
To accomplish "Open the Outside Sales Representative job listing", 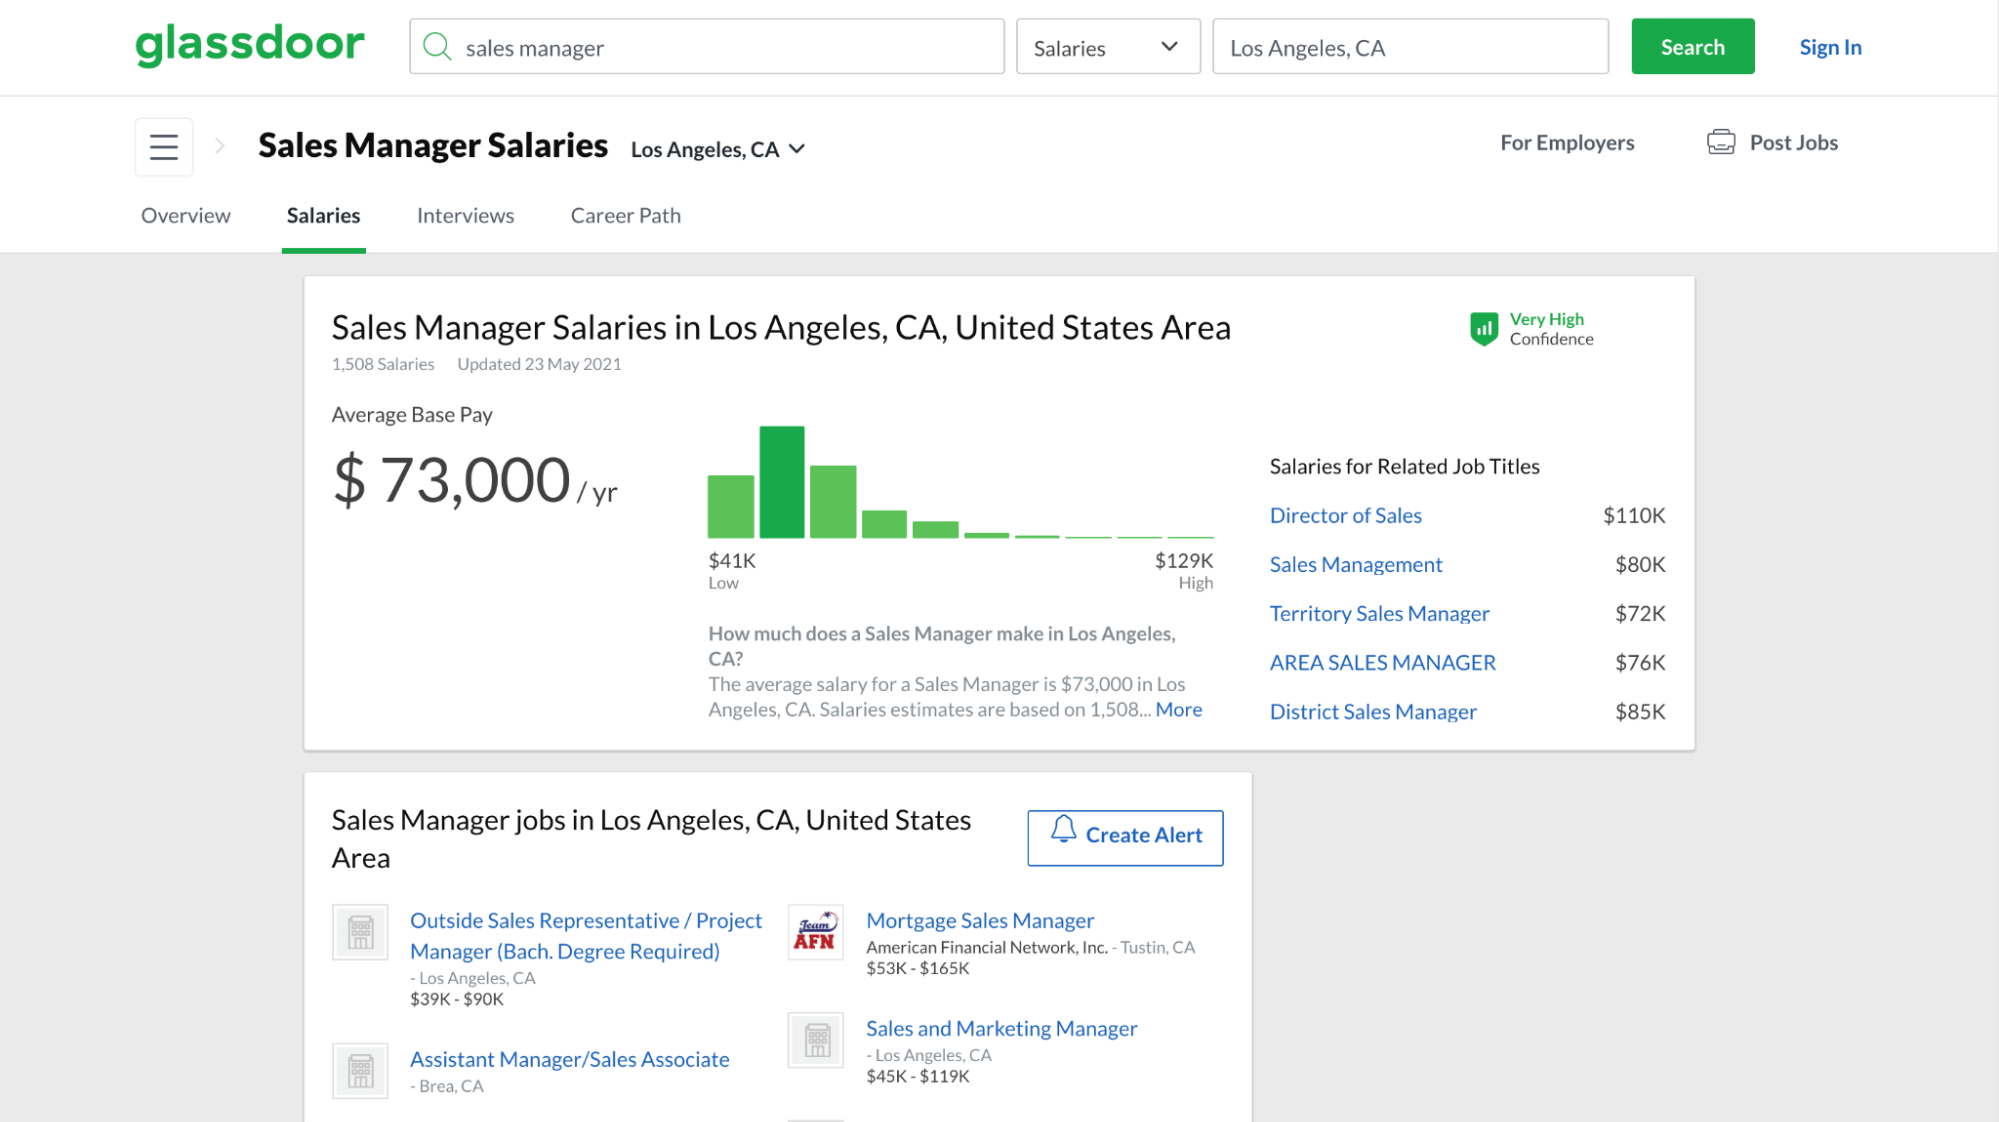I will [x=586, y=935].
